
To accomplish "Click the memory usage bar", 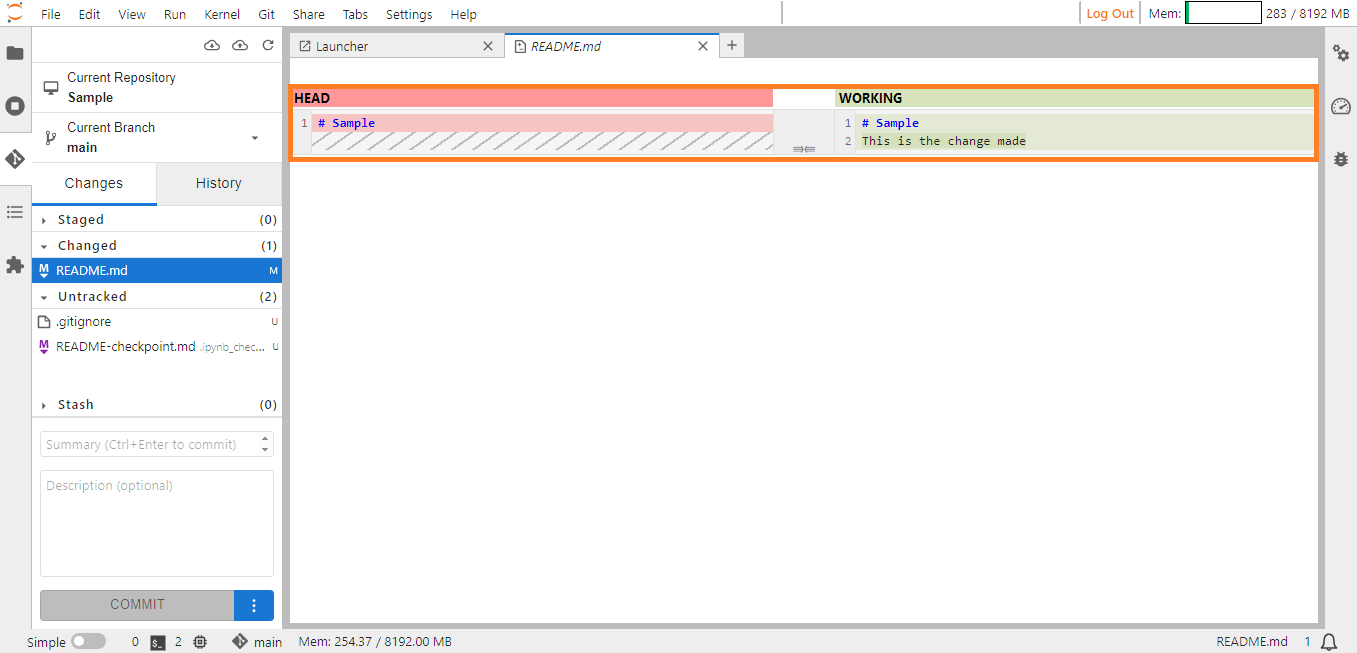I will point(1223,13).
